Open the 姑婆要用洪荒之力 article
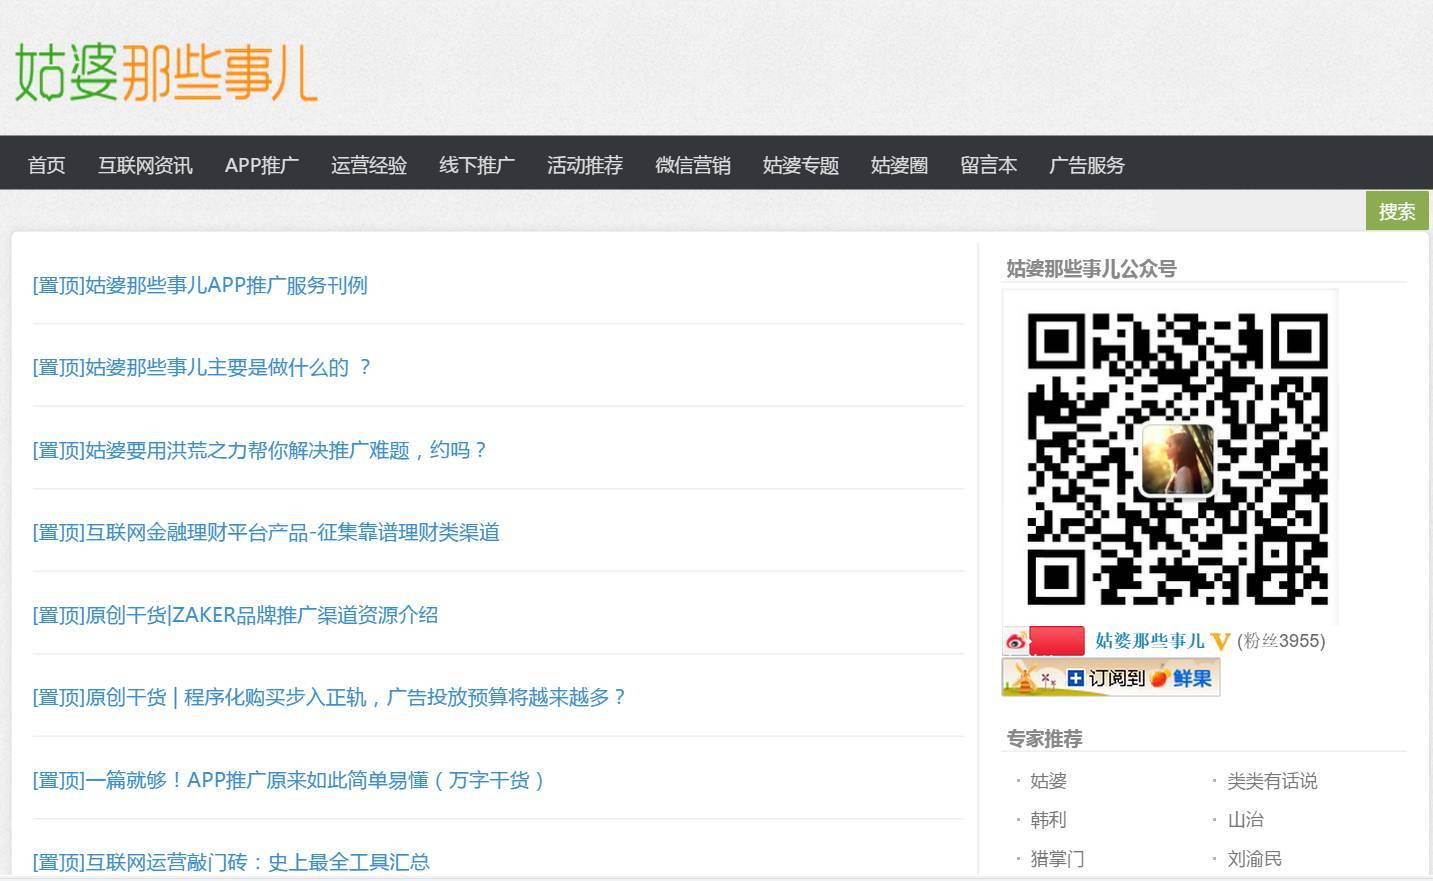1433x881 pixels. (x=260, y=450)
